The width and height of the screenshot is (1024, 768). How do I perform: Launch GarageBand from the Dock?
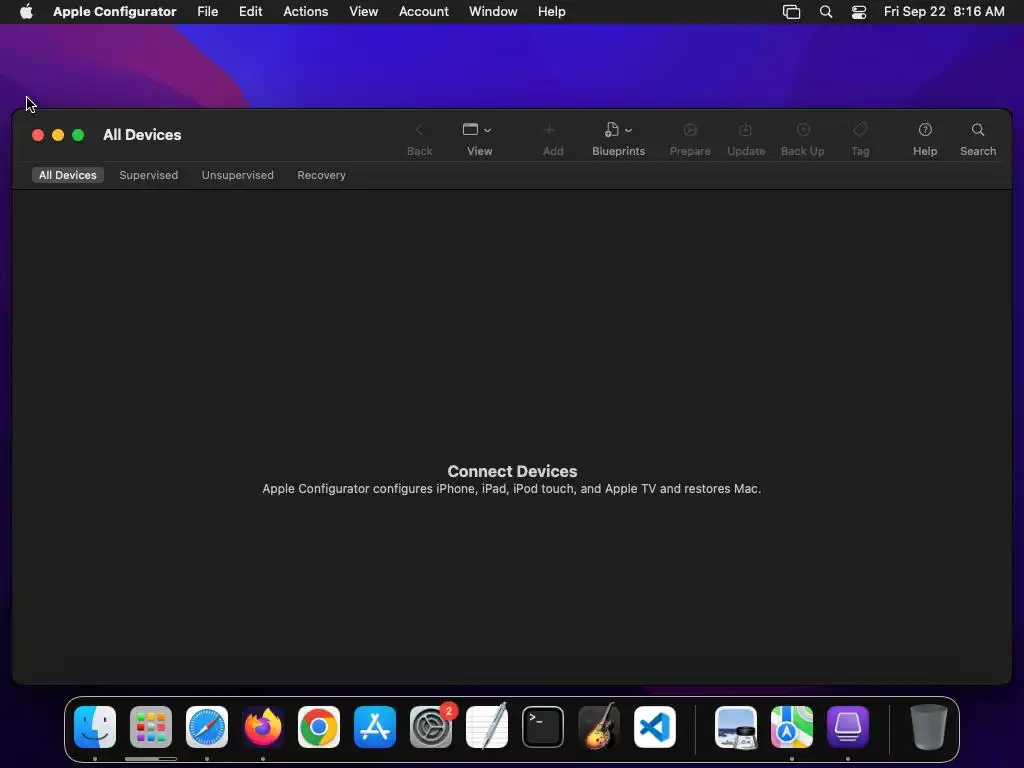tap(599, 726)
